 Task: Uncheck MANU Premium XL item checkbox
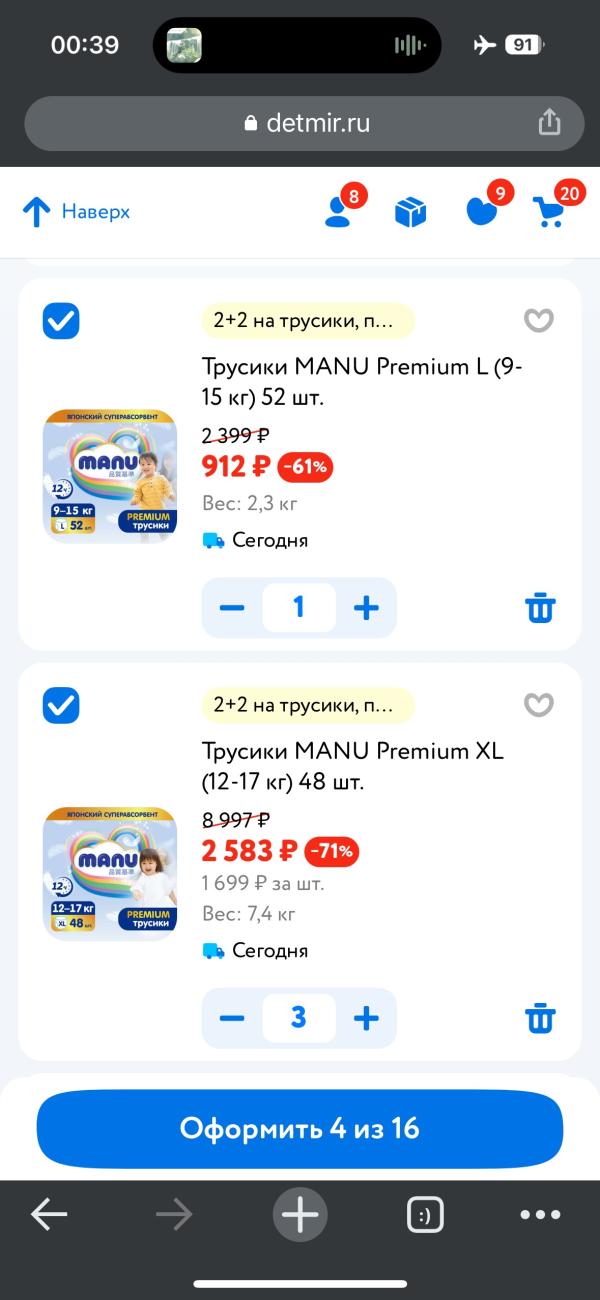coord(61,705)
